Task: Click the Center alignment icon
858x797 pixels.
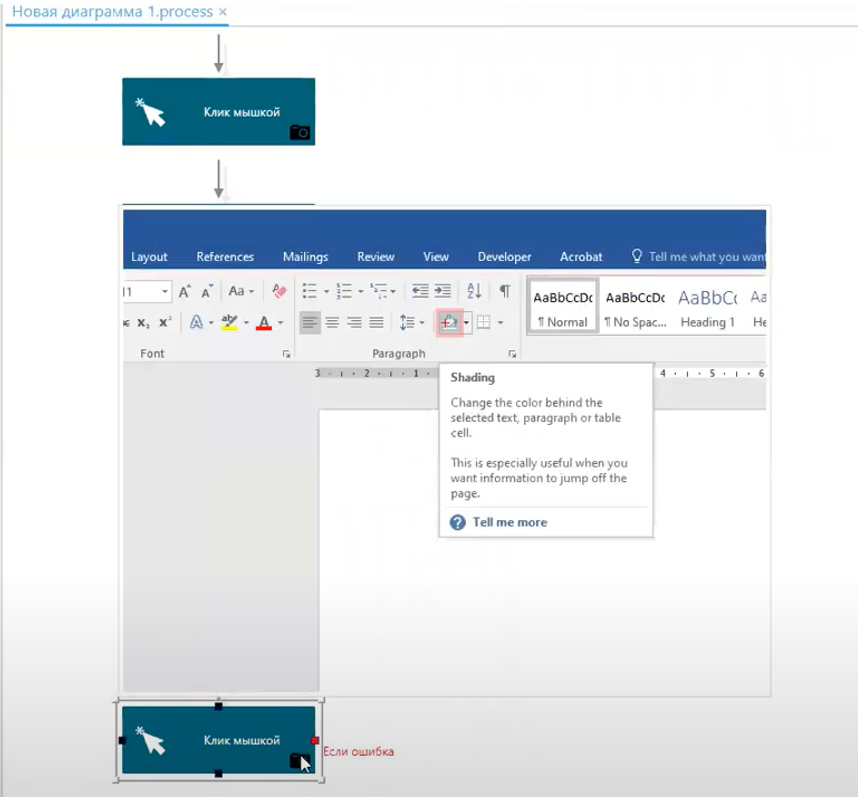Action: [x=333, y=322]
